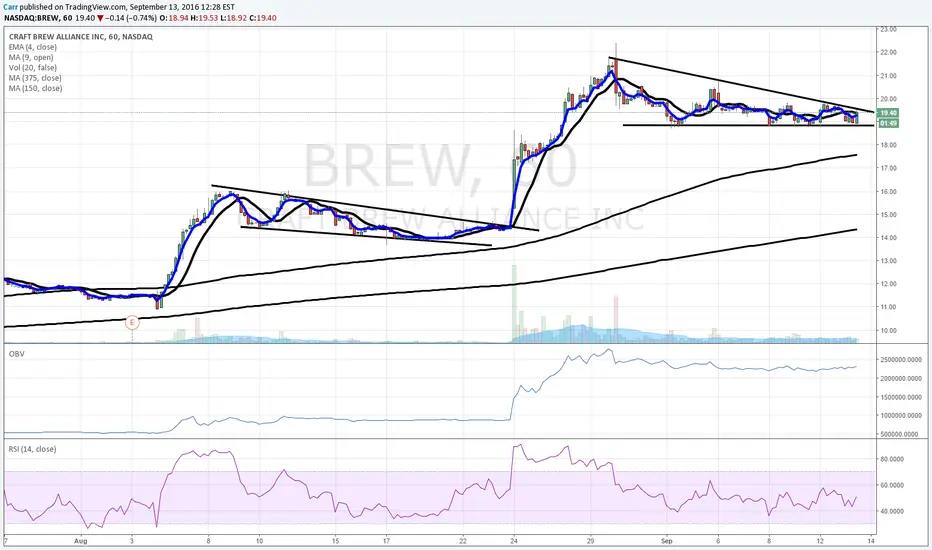Image resolution: width=932 pixels, height=550 pixels.
Task: Click the '24' date label on time axis
Action: click(x=514, y=541)
